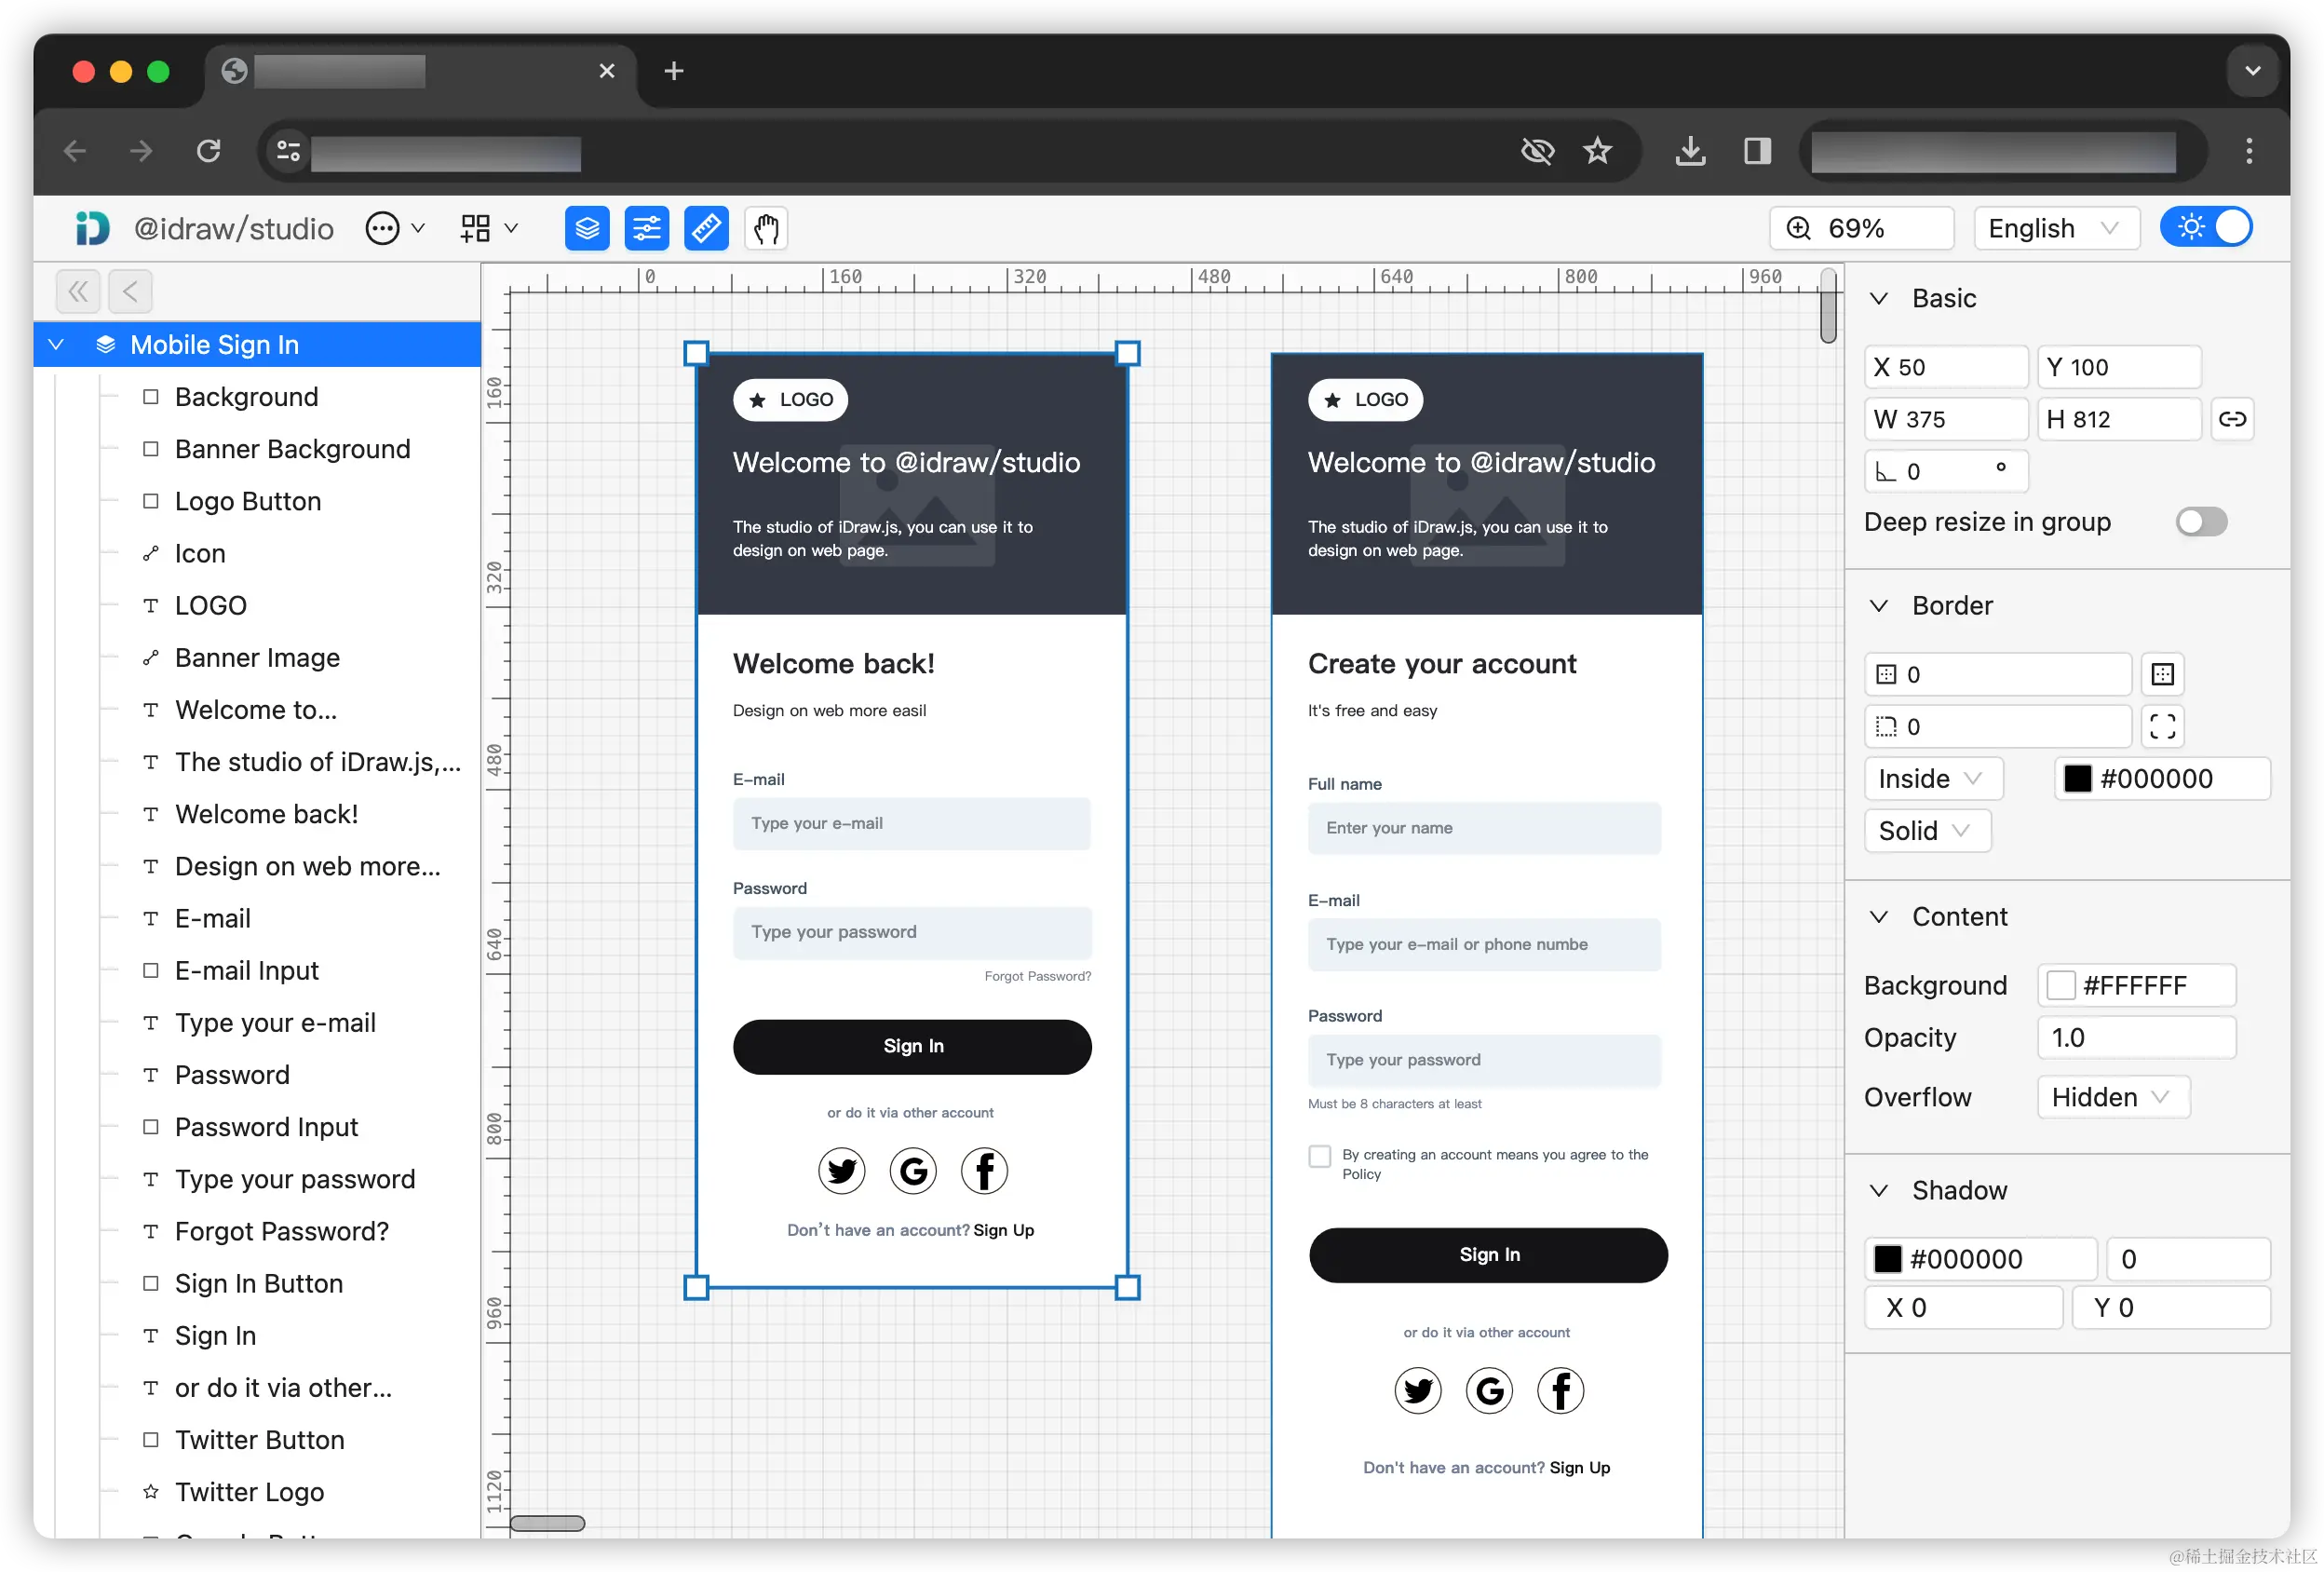The width and height of the screenshot is (2324, 1572).
Task: Toggle the settings sliders panel icon
Action: pos(646,229)
